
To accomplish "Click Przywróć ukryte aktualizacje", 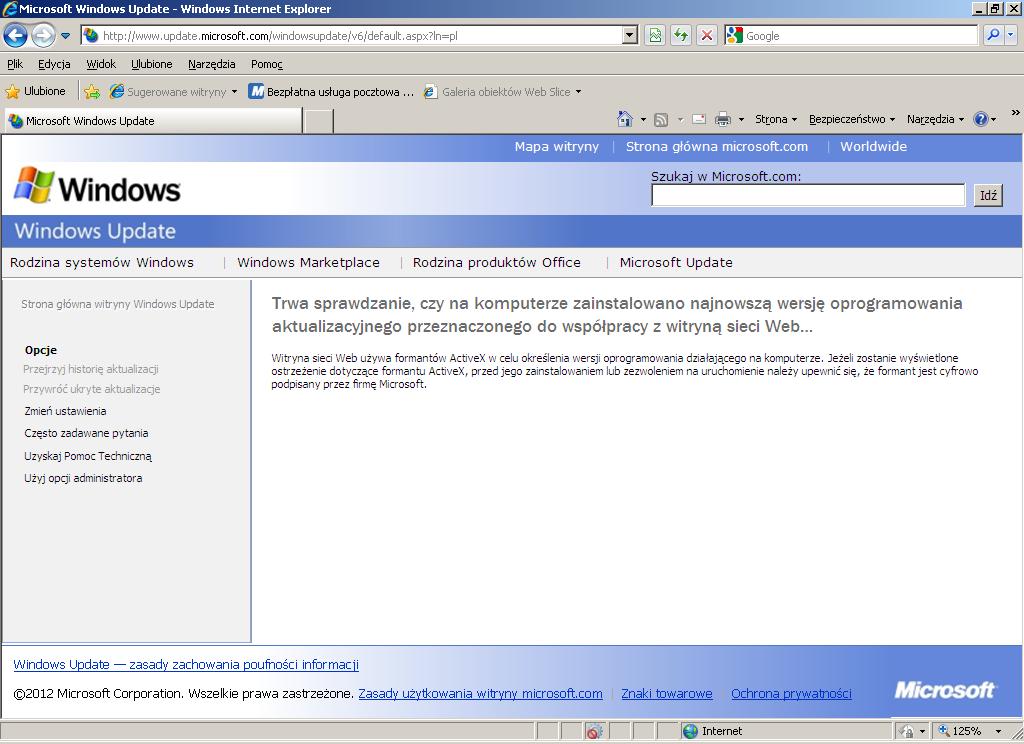I will 91,389.
